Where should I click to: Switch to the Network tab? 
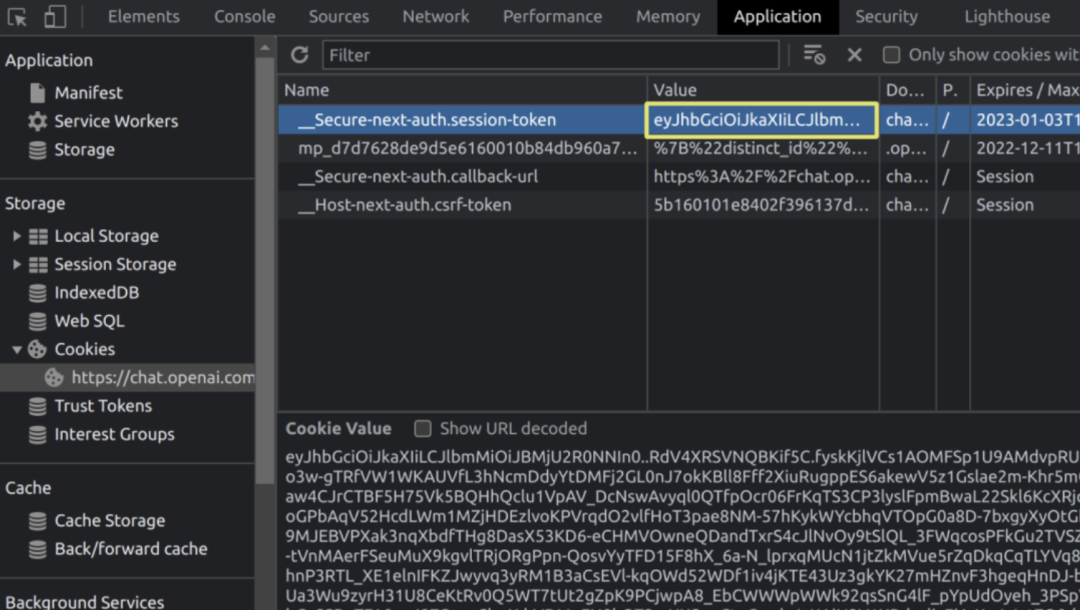[435, 16]
